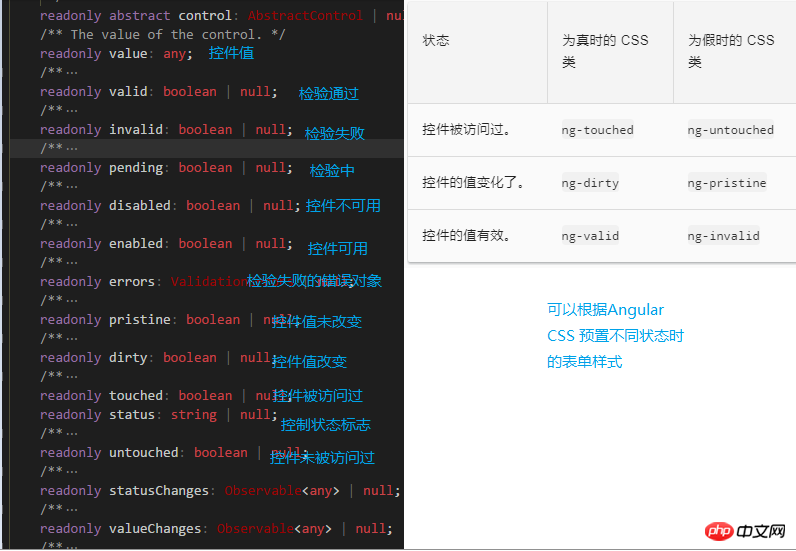Select the 'ng-pristine' class cell
Image resolution: width=796 pixels, height=551 pixels.
tap(727, 183)
